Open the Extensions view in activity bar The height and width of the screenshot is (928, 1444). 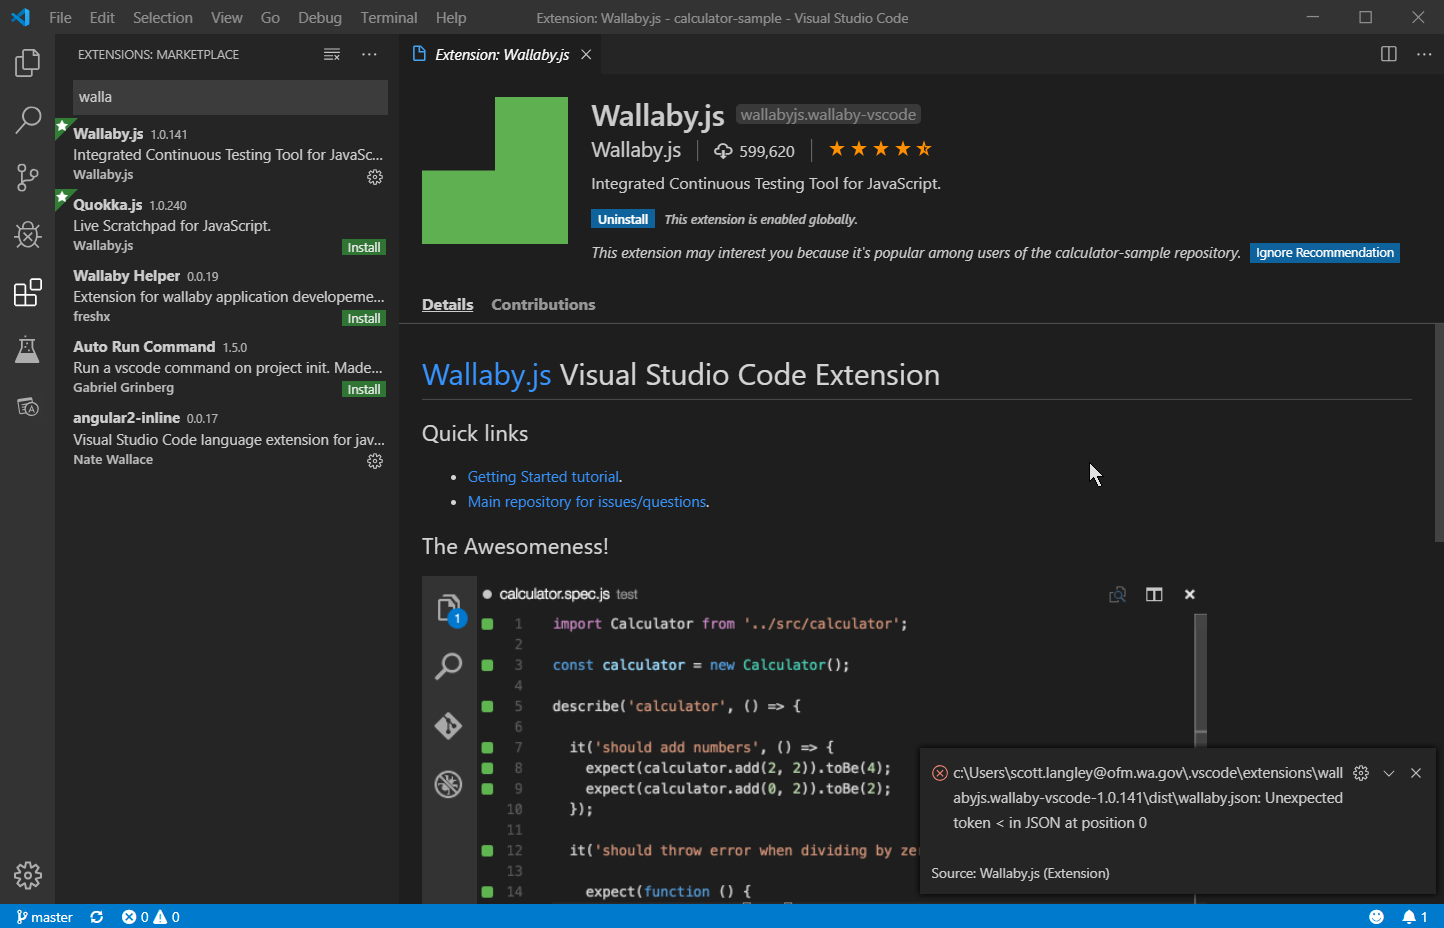[27, 292]
